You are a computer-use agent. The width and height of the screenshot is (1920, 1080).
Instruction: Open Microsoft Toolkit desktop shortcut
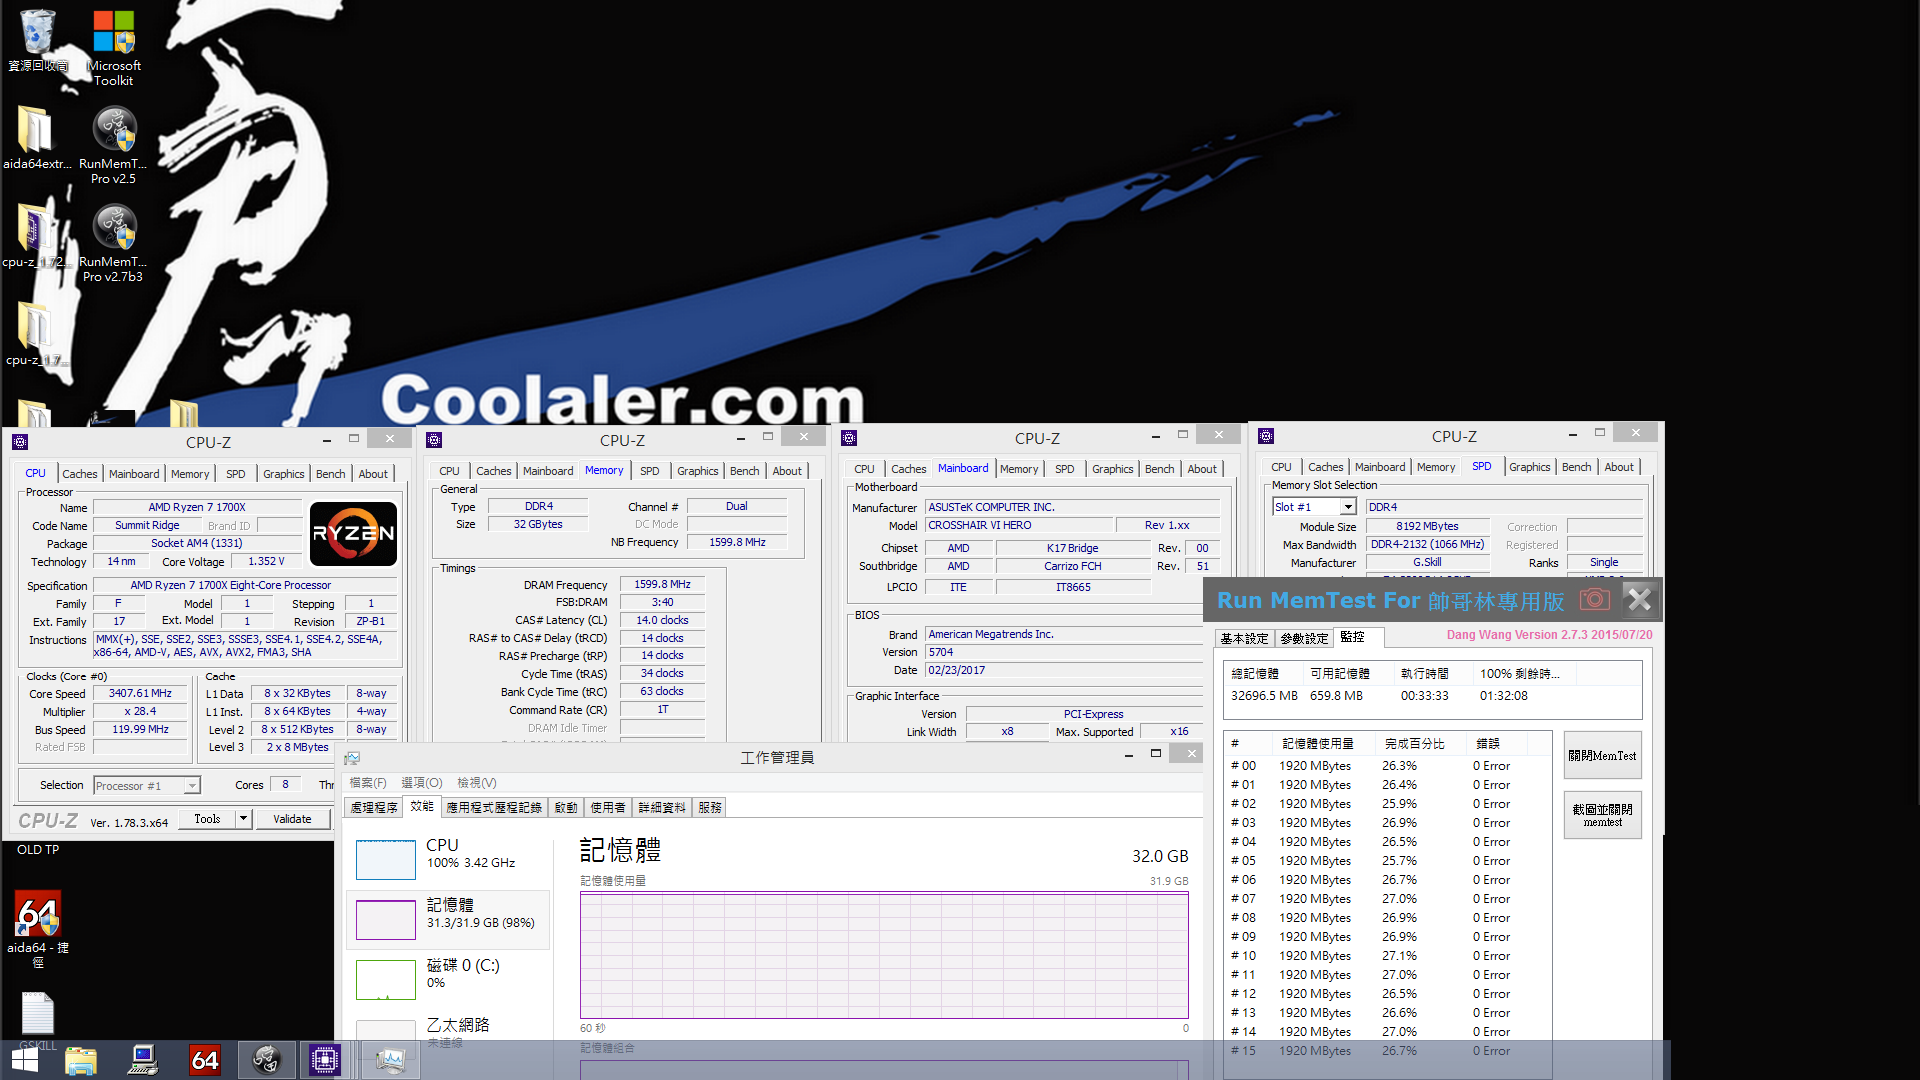tap(113, 47)
